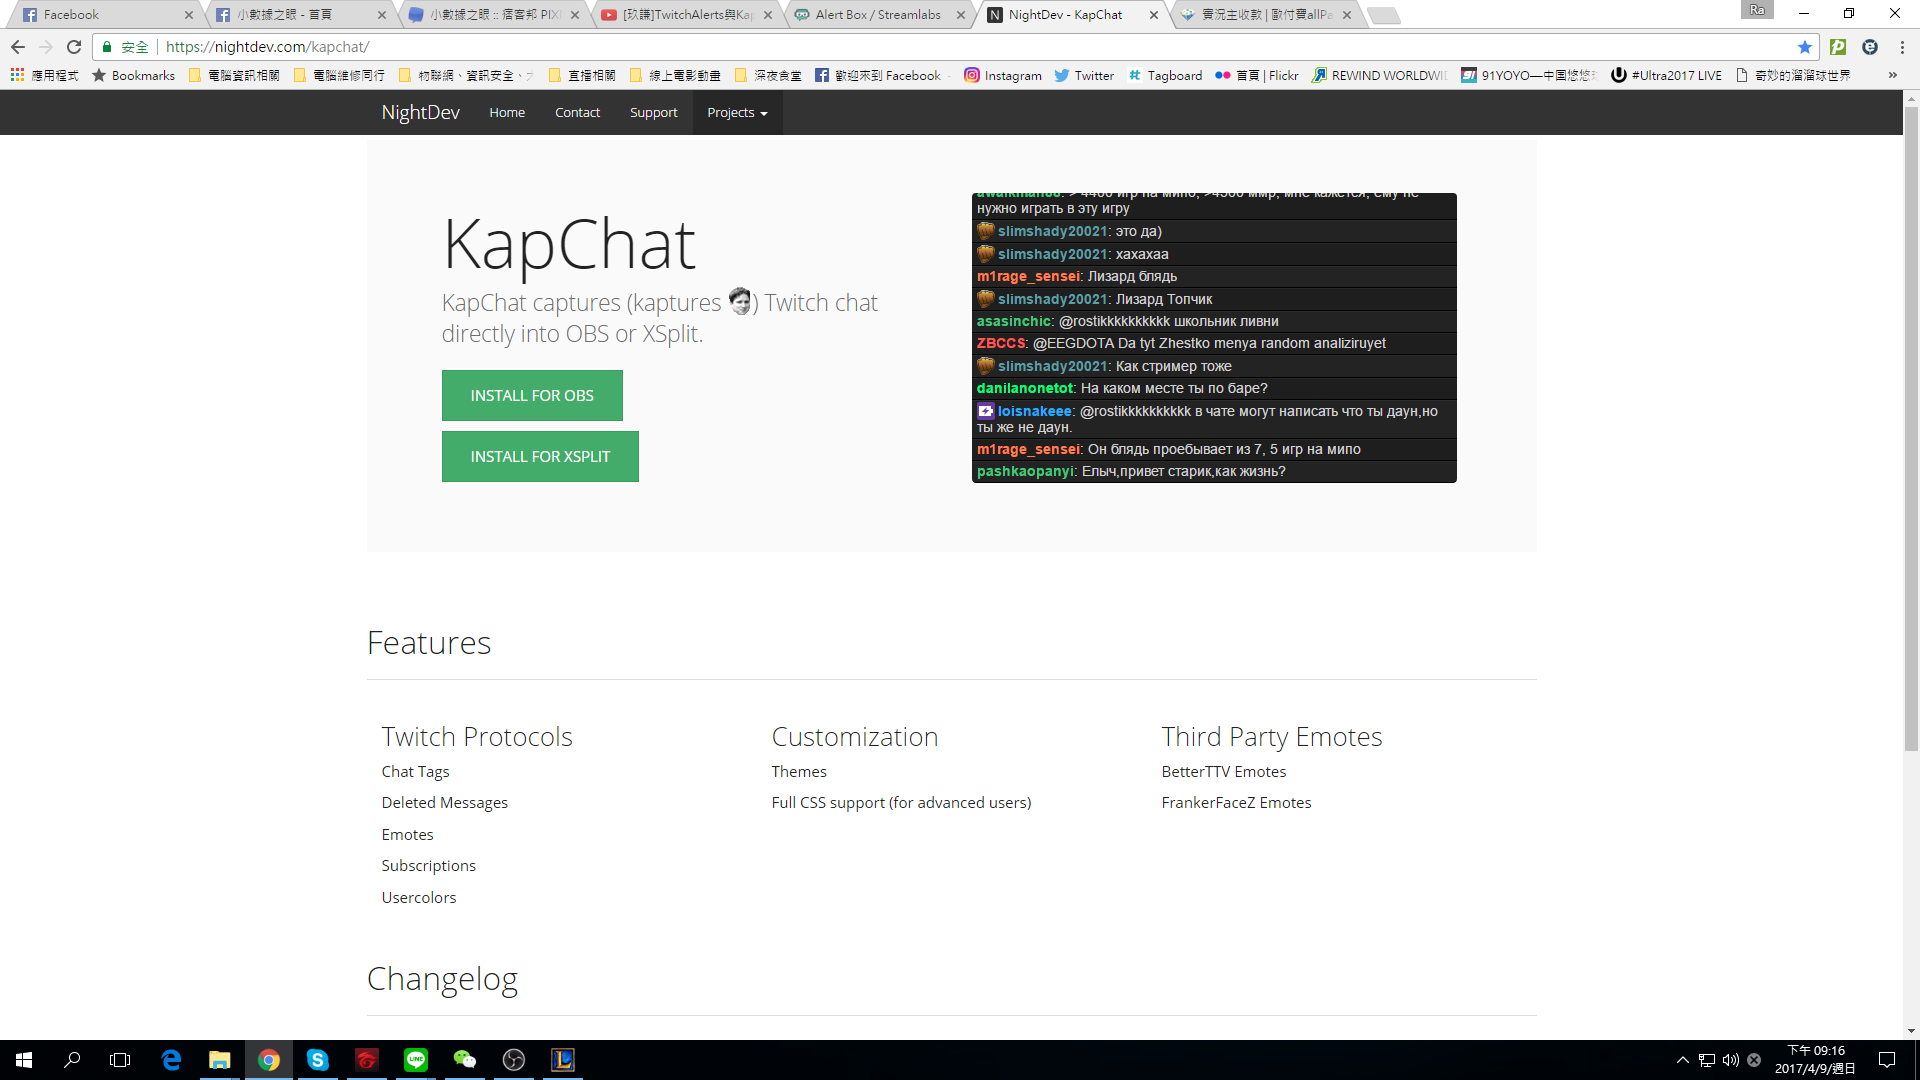
Task: Launch LINE app from taskbar
Action: tap(416, 1060)
